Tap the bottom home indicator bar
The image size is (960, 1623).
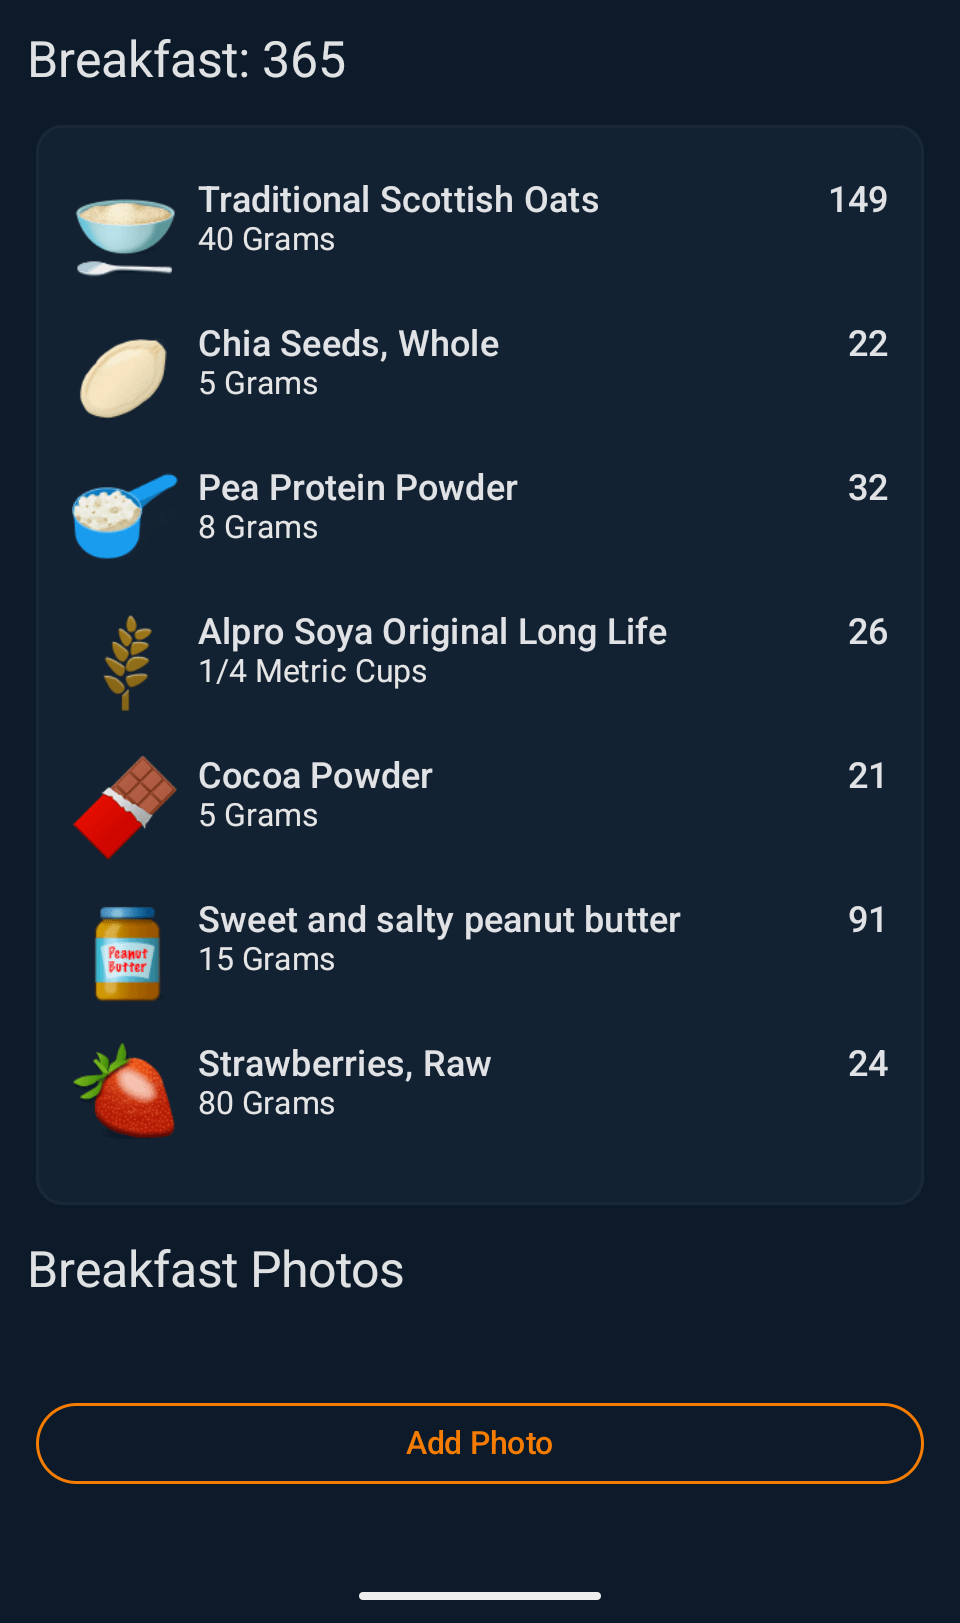(480, 1596)
